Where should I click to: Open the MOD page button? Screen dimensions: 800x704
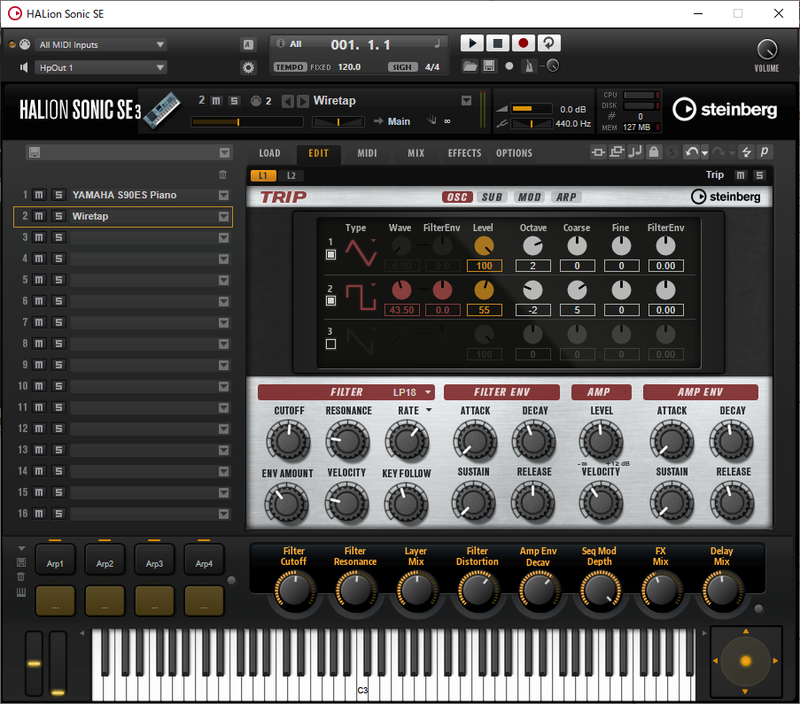pyautogui.click(x=529, y=197)
